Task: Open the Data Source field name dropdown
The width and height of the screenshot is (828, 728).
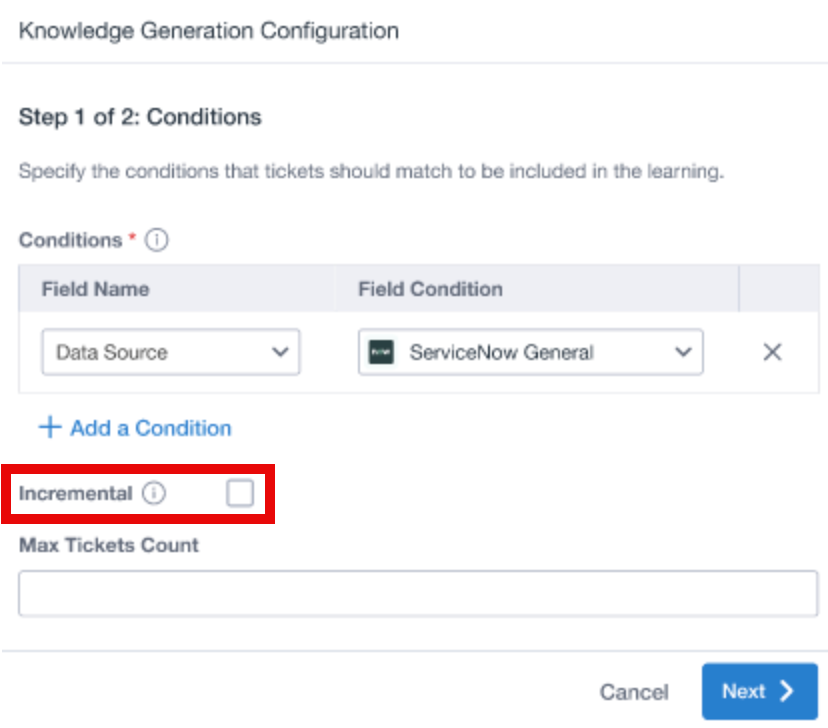Action: click(171, 352)
